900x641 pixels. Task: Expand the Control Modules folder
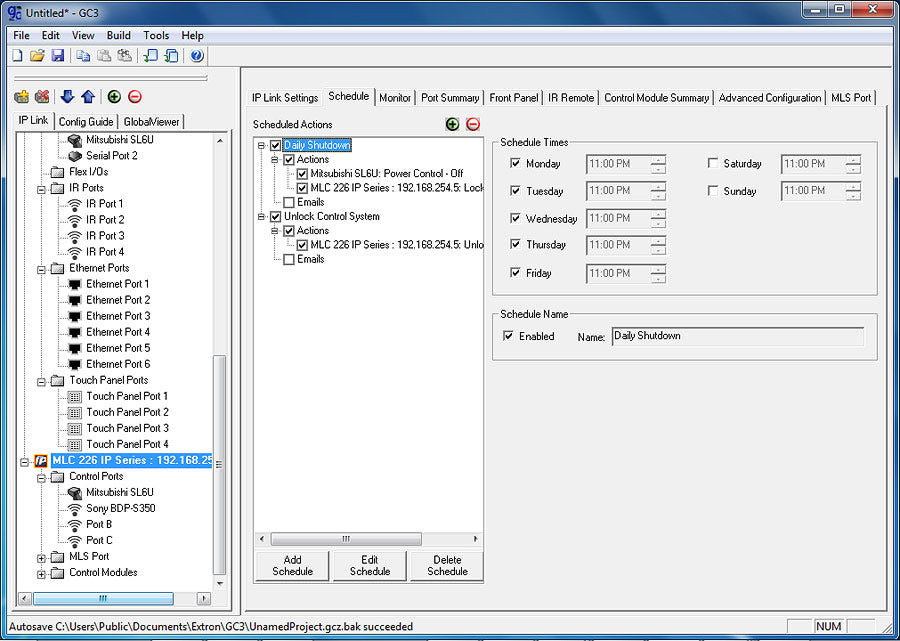(x=41, y=573)
